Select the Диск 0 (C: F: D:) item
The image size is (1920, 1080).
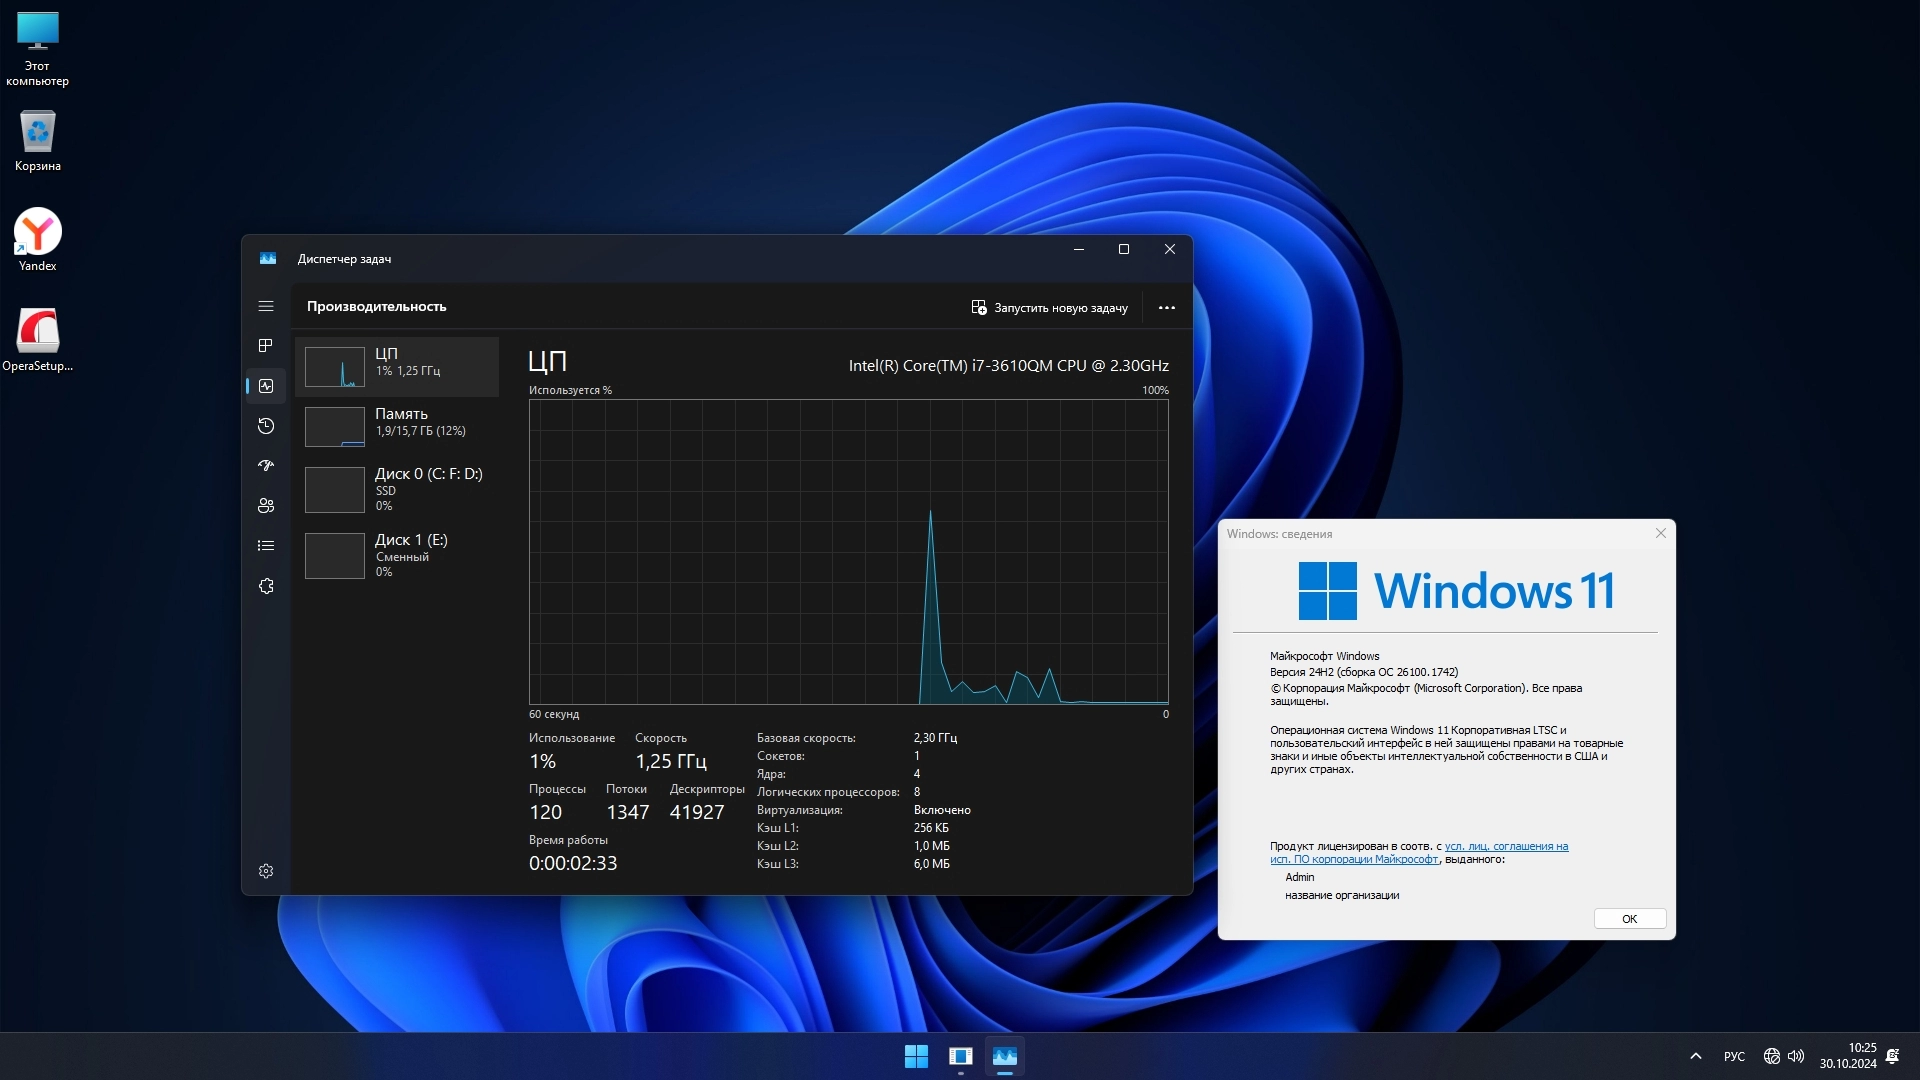pyautogui.click(x=397, y=489)
